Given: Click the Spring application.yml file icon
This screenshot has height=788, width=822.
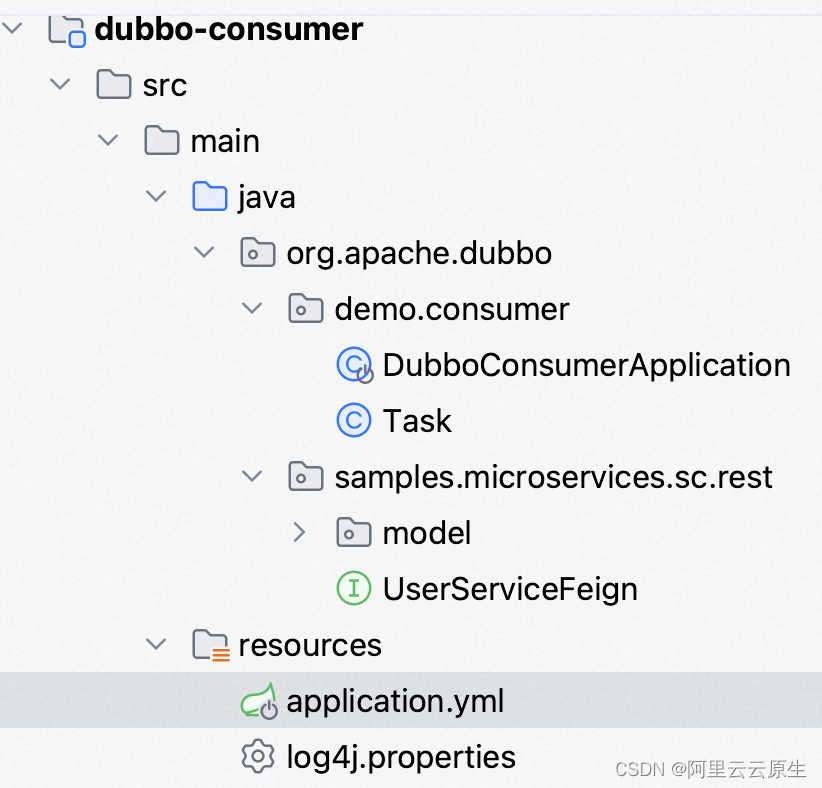Looking at the screenshot, I should point(259,701).
